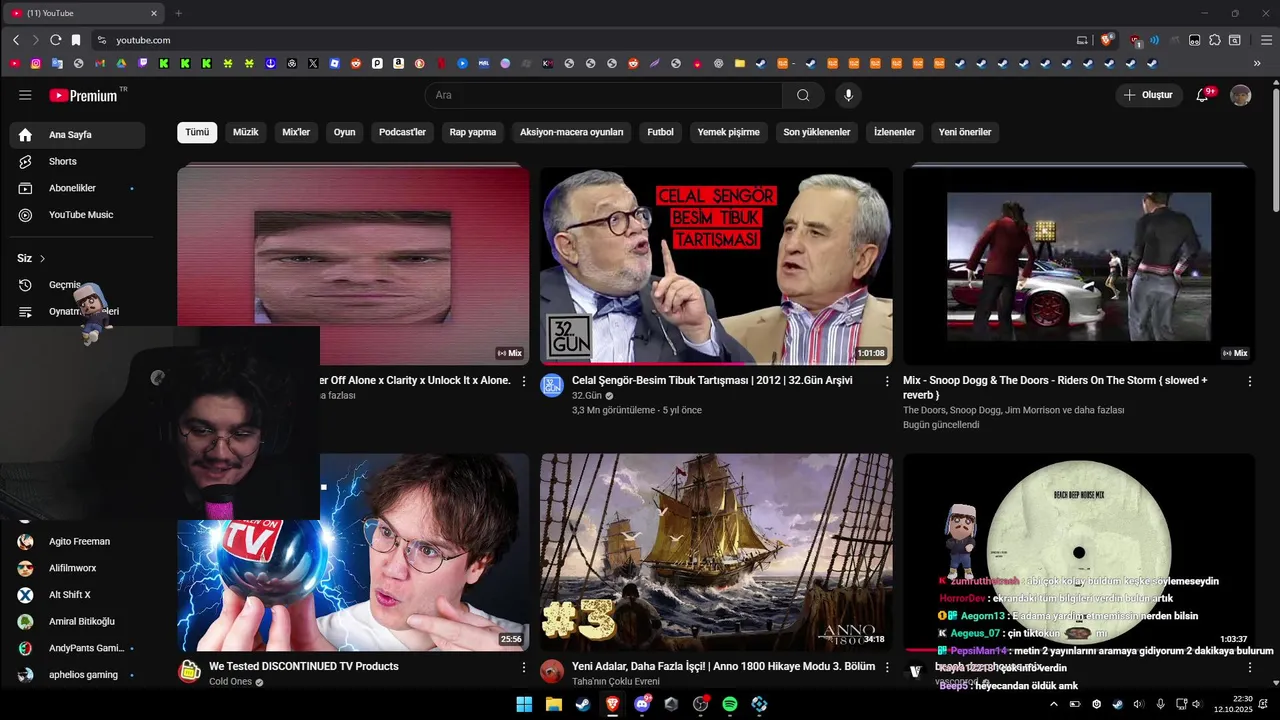The height and width of the screenshot is (720, 1280).
Task: Open options menu for Anno 1800 video
Action: [887, 667]
